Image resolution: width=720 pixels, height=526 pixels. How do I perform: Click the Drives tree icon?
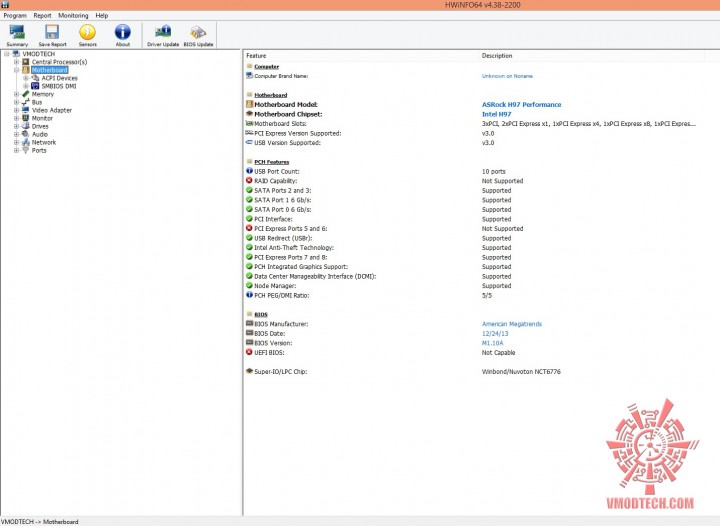point(26,126)
